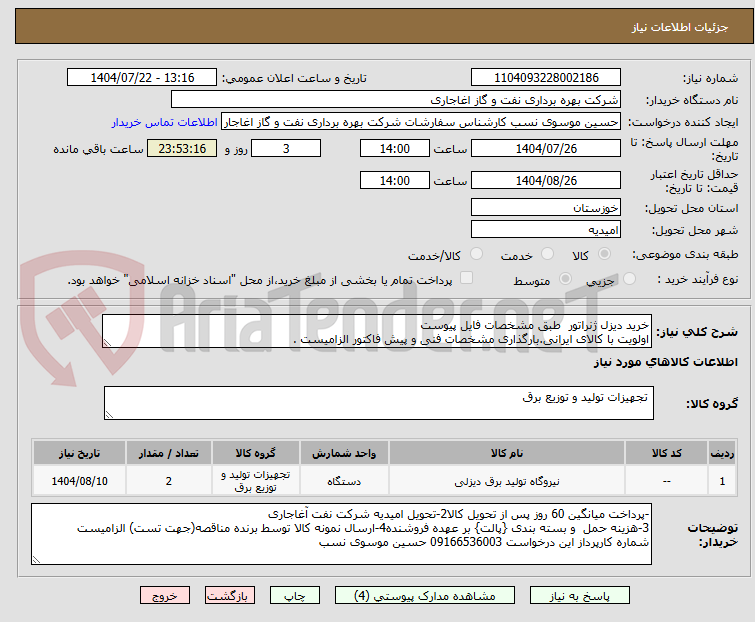Click the request creator field حسین موسوی نسب
Image resolution: width=755 pixels, height=622 pixels.
pos(421,122)
